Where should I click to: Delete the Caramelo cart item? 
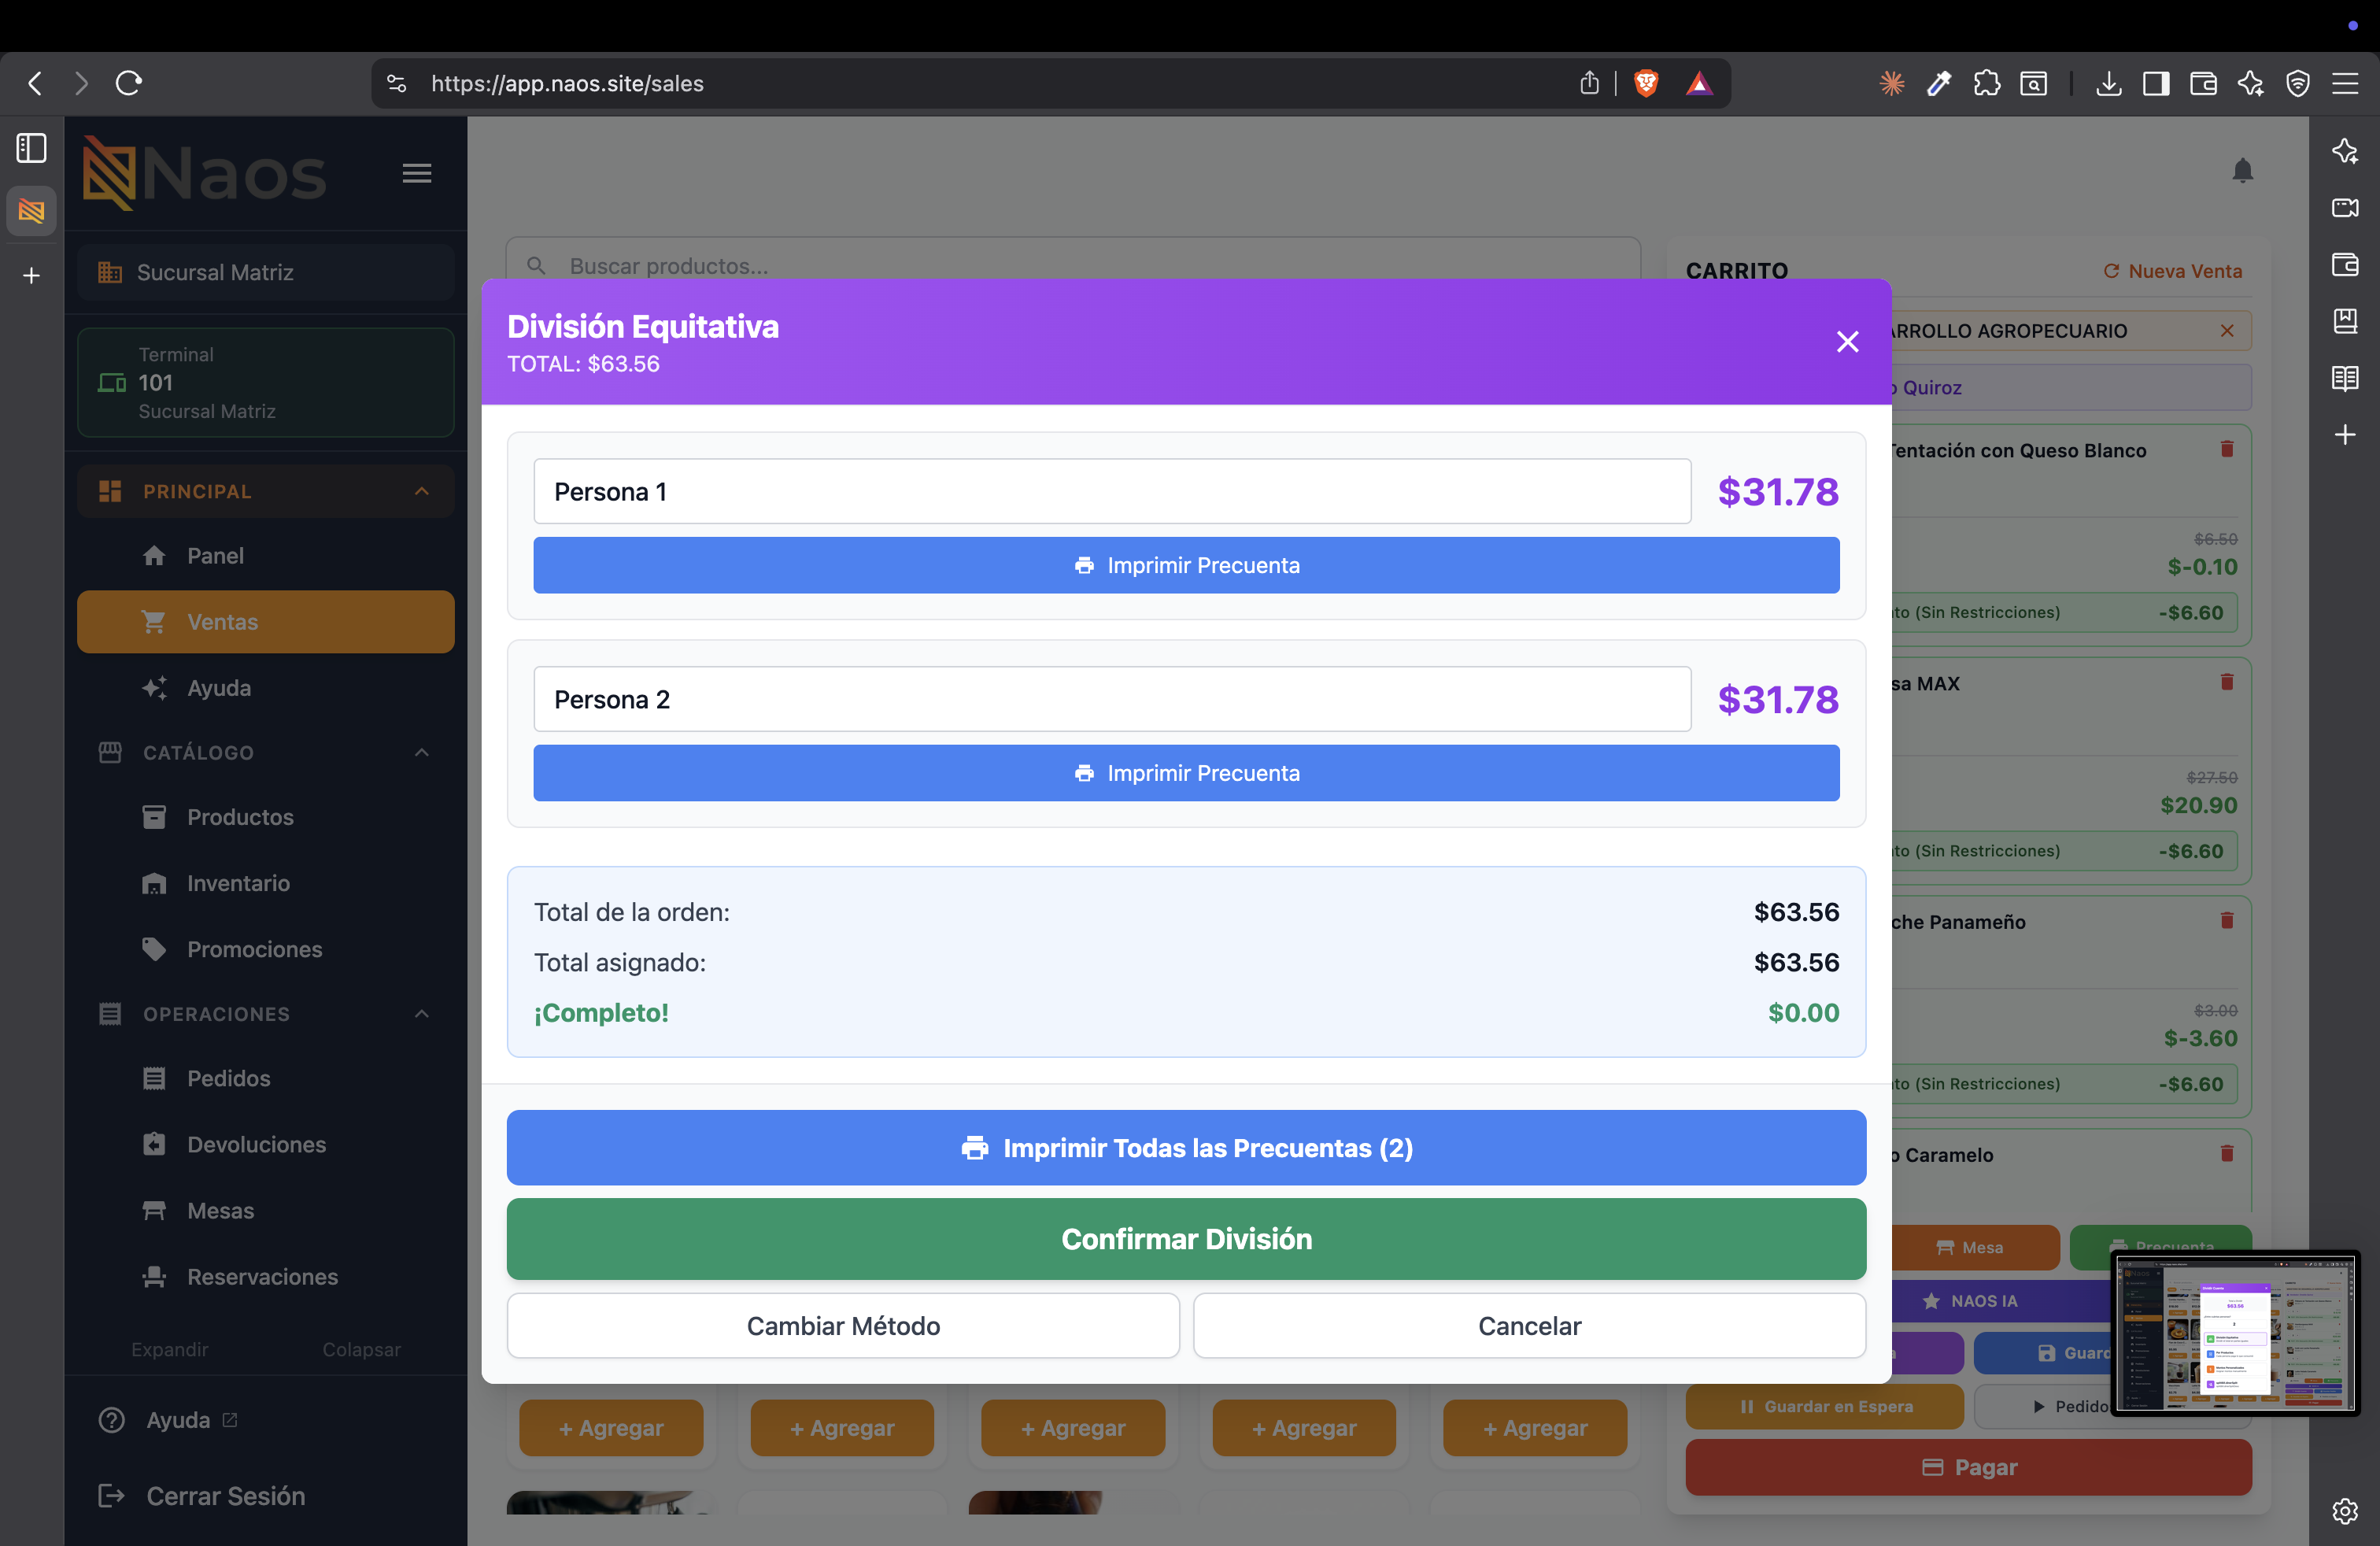tap(2227, 1153)
